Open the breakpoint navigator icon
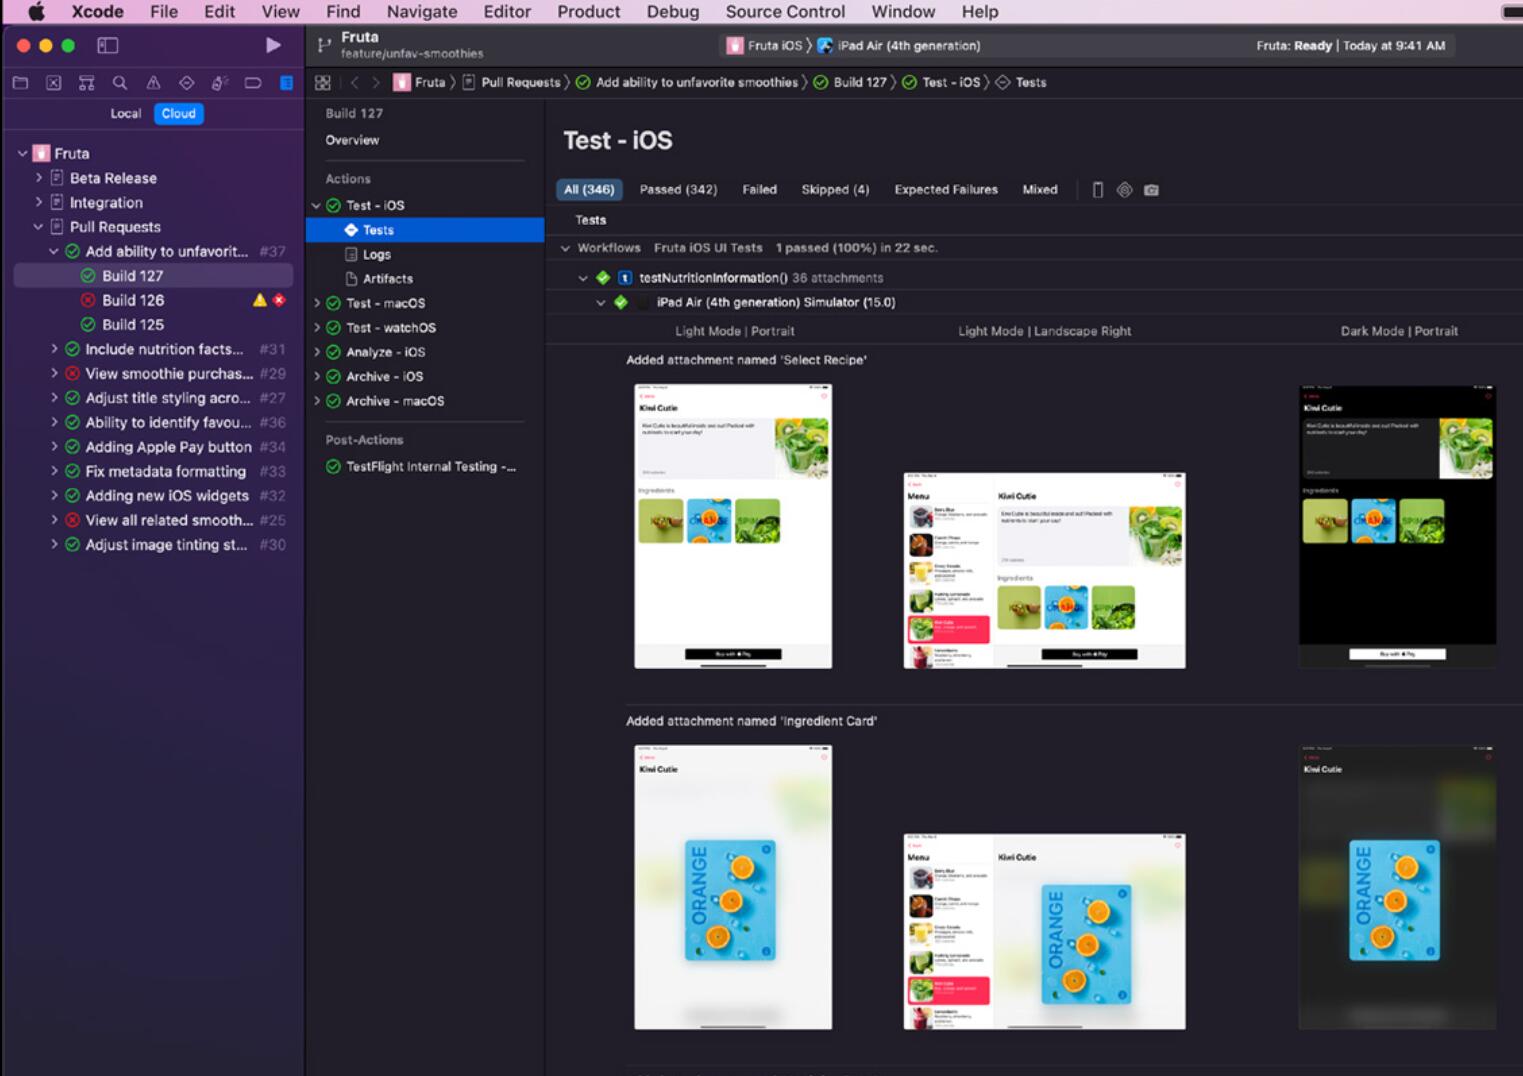 [253, 83]
